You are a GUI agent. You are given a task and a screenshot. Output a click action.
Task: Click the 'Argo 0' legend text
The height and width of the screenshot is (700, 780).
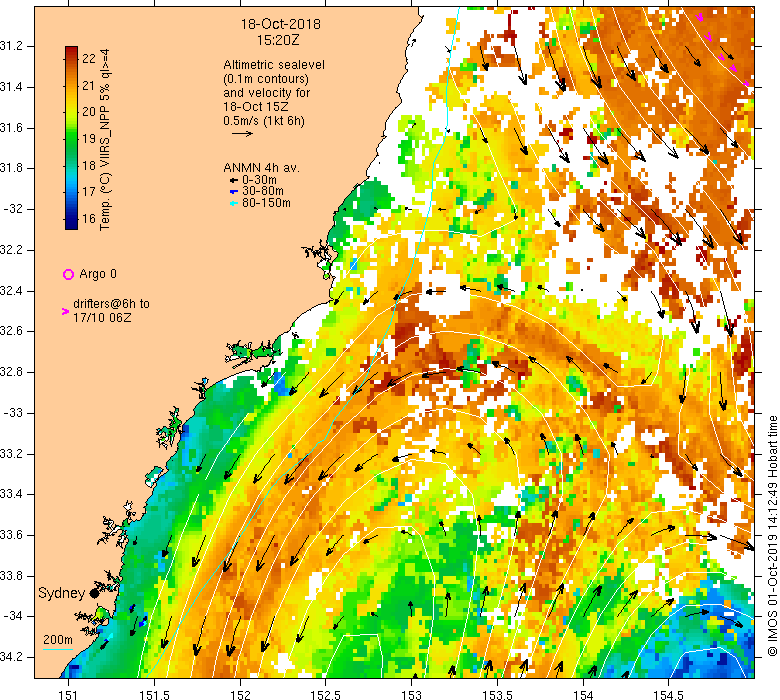pos(98,274)
